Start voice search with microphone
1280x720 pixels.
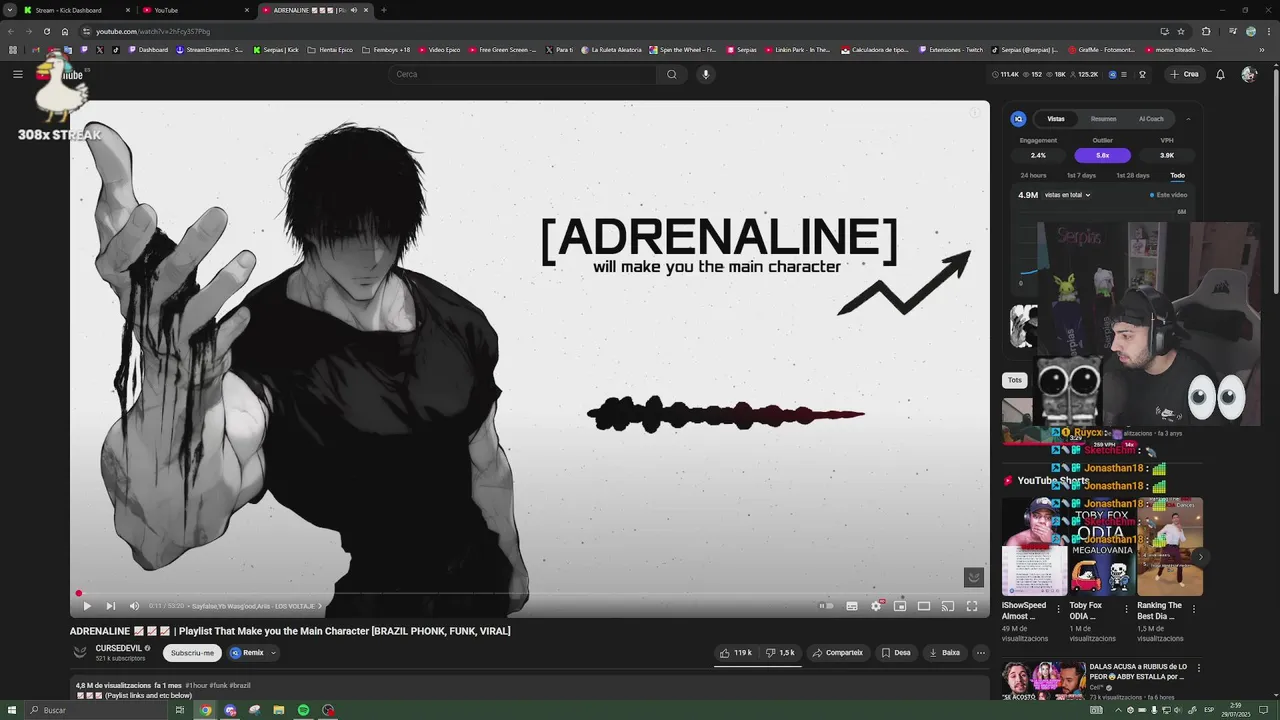pyautogui.click(x=705, y=74)
